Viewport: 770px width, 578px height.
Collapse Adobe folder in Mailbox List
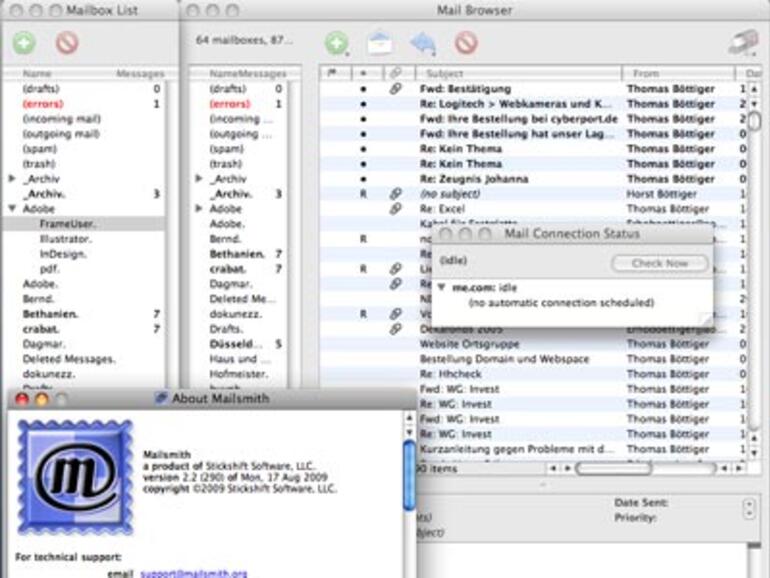tap(12, 209)
